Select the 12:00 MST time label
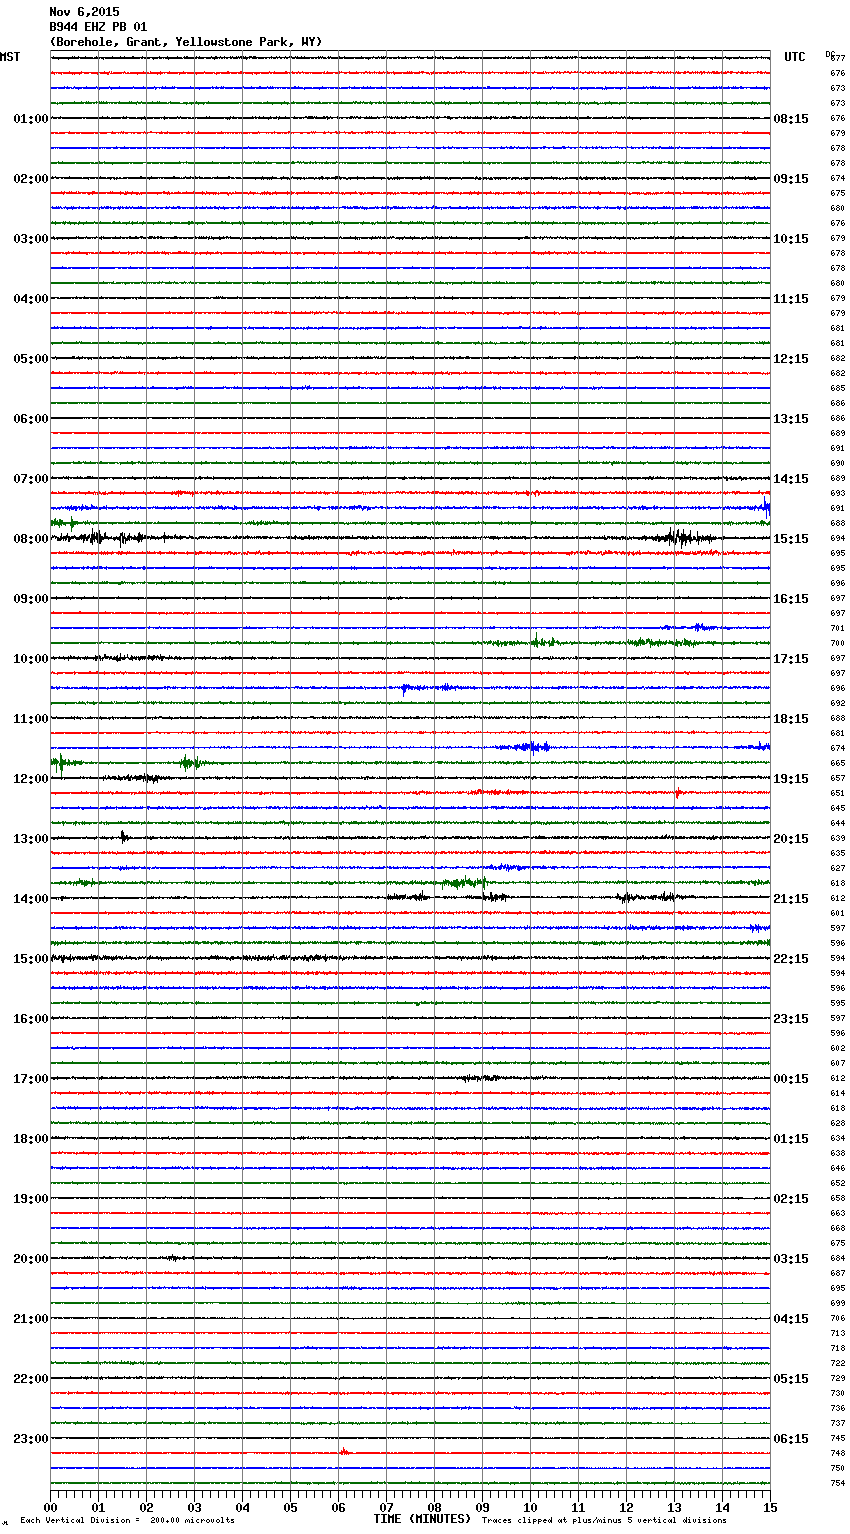 click(31, 779)
